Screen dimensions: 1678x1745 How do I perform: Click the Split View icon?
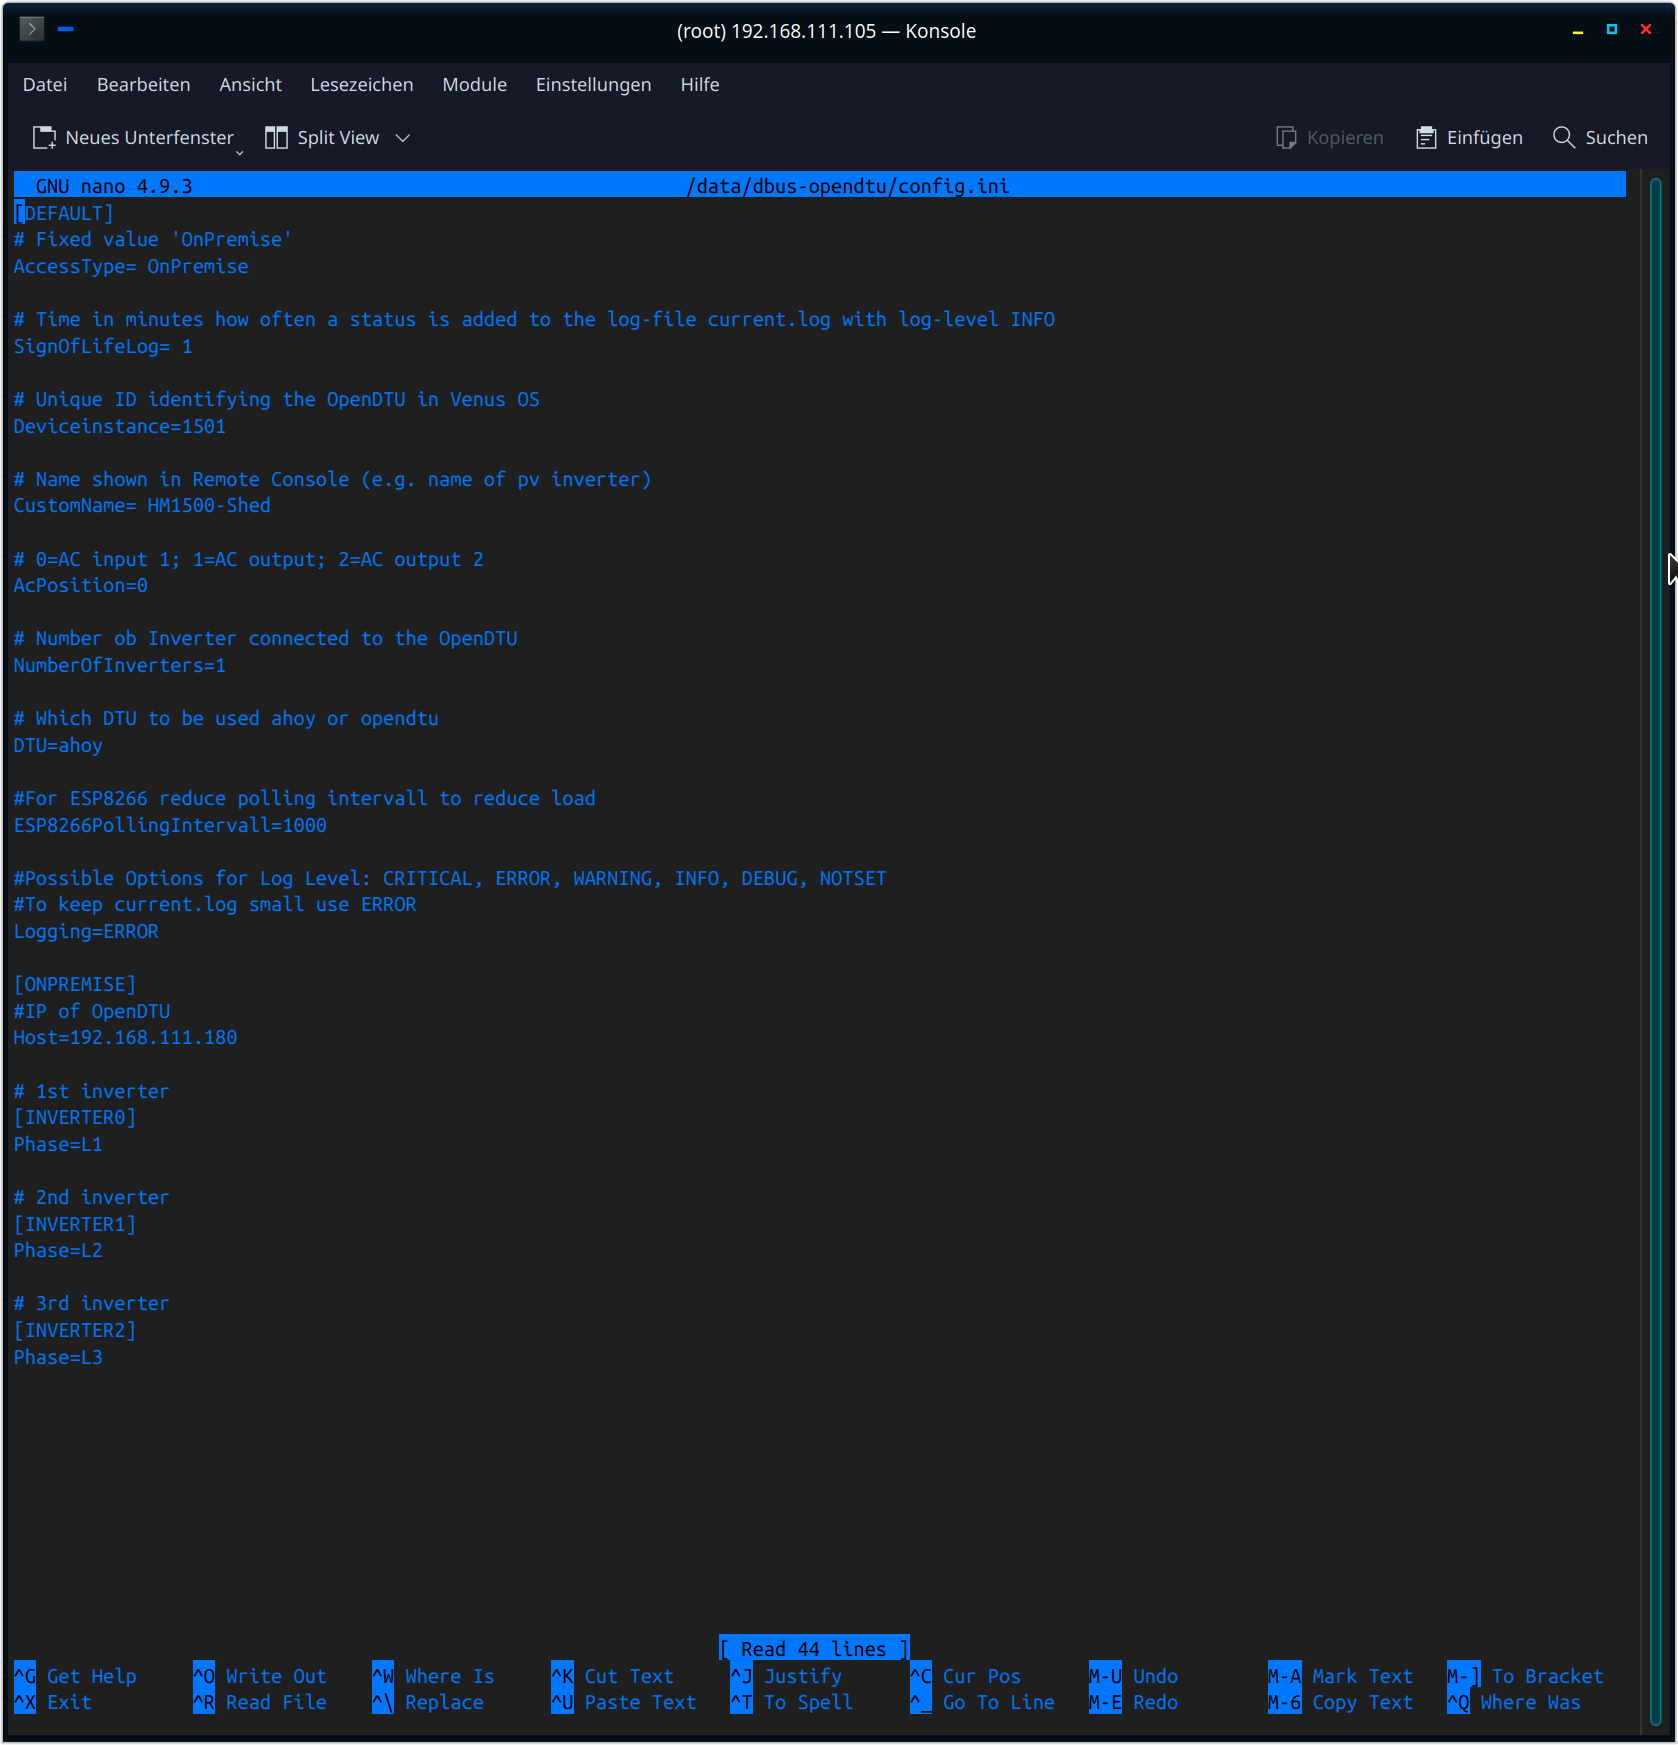(x=276, y=137)
